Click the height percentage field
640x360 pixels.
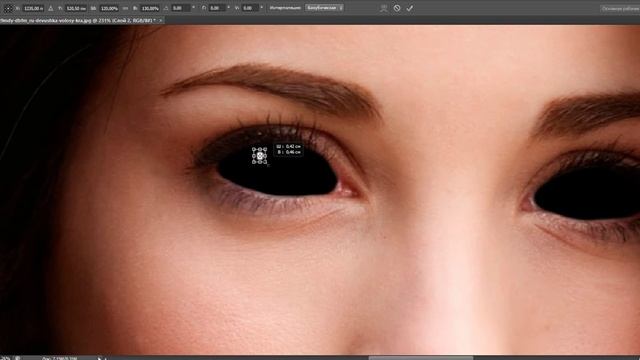tap(150, 8)
